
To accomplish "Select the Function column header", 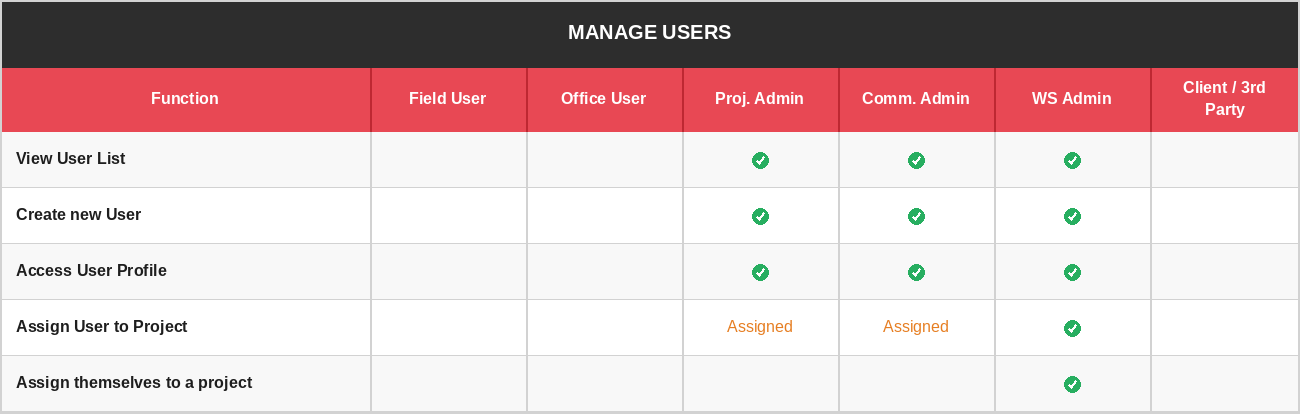I will pyautogui.click(x=185, y=99).
